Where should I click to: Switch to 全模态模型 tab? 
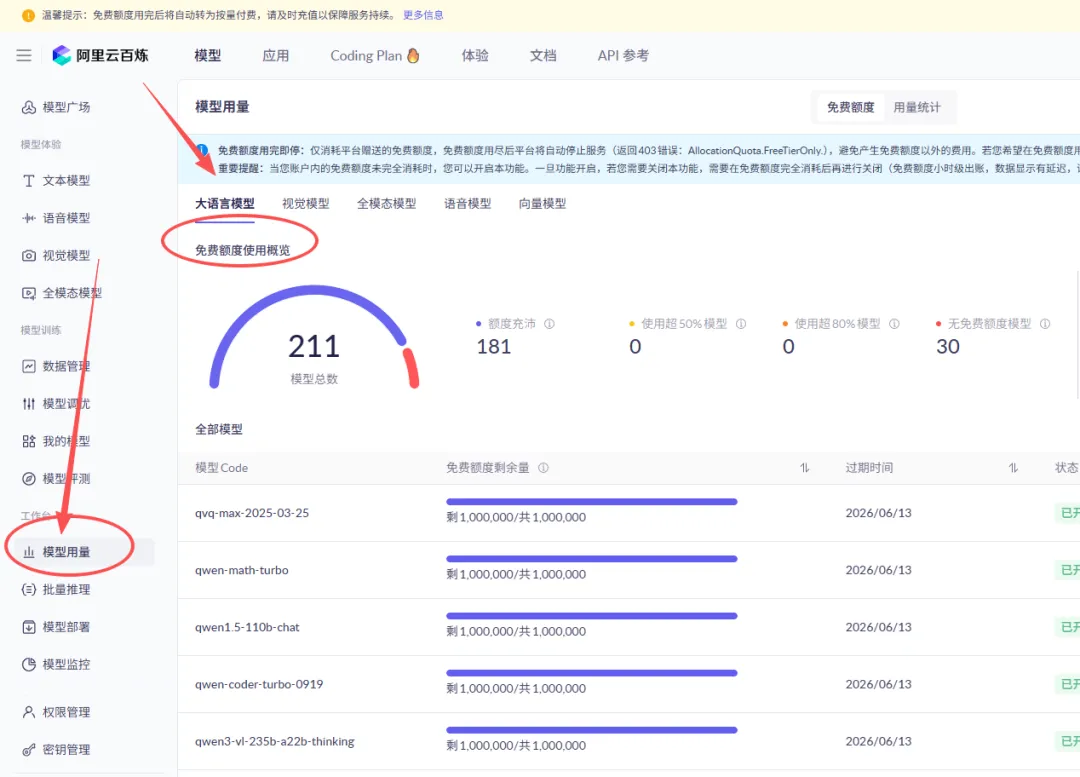[386, 204]
